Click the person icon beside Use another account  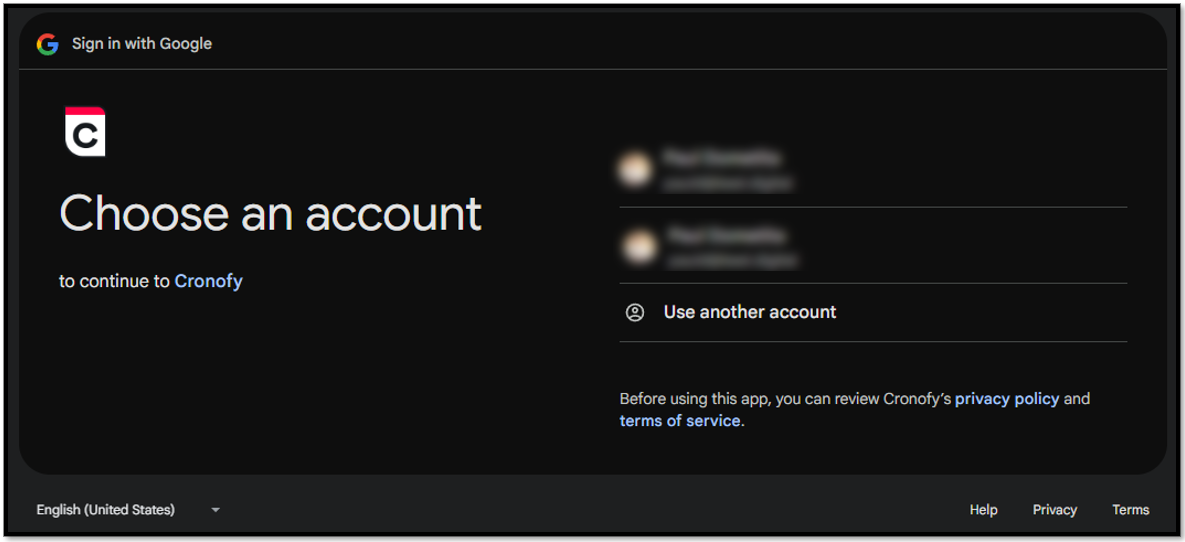pos(635,312)
